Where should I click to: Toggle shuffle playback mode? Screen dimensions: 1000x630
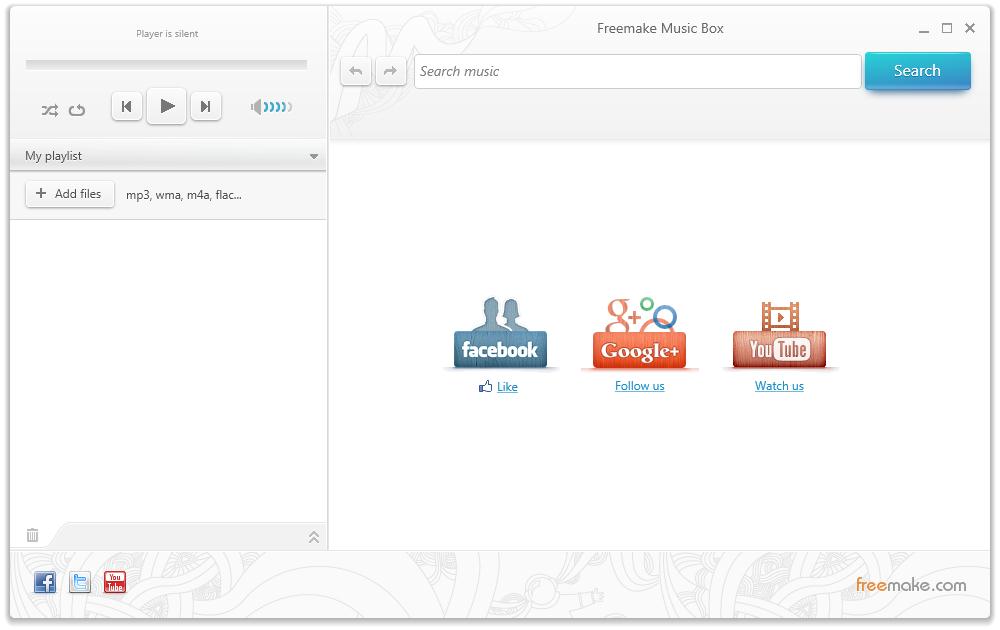[50, 110]
